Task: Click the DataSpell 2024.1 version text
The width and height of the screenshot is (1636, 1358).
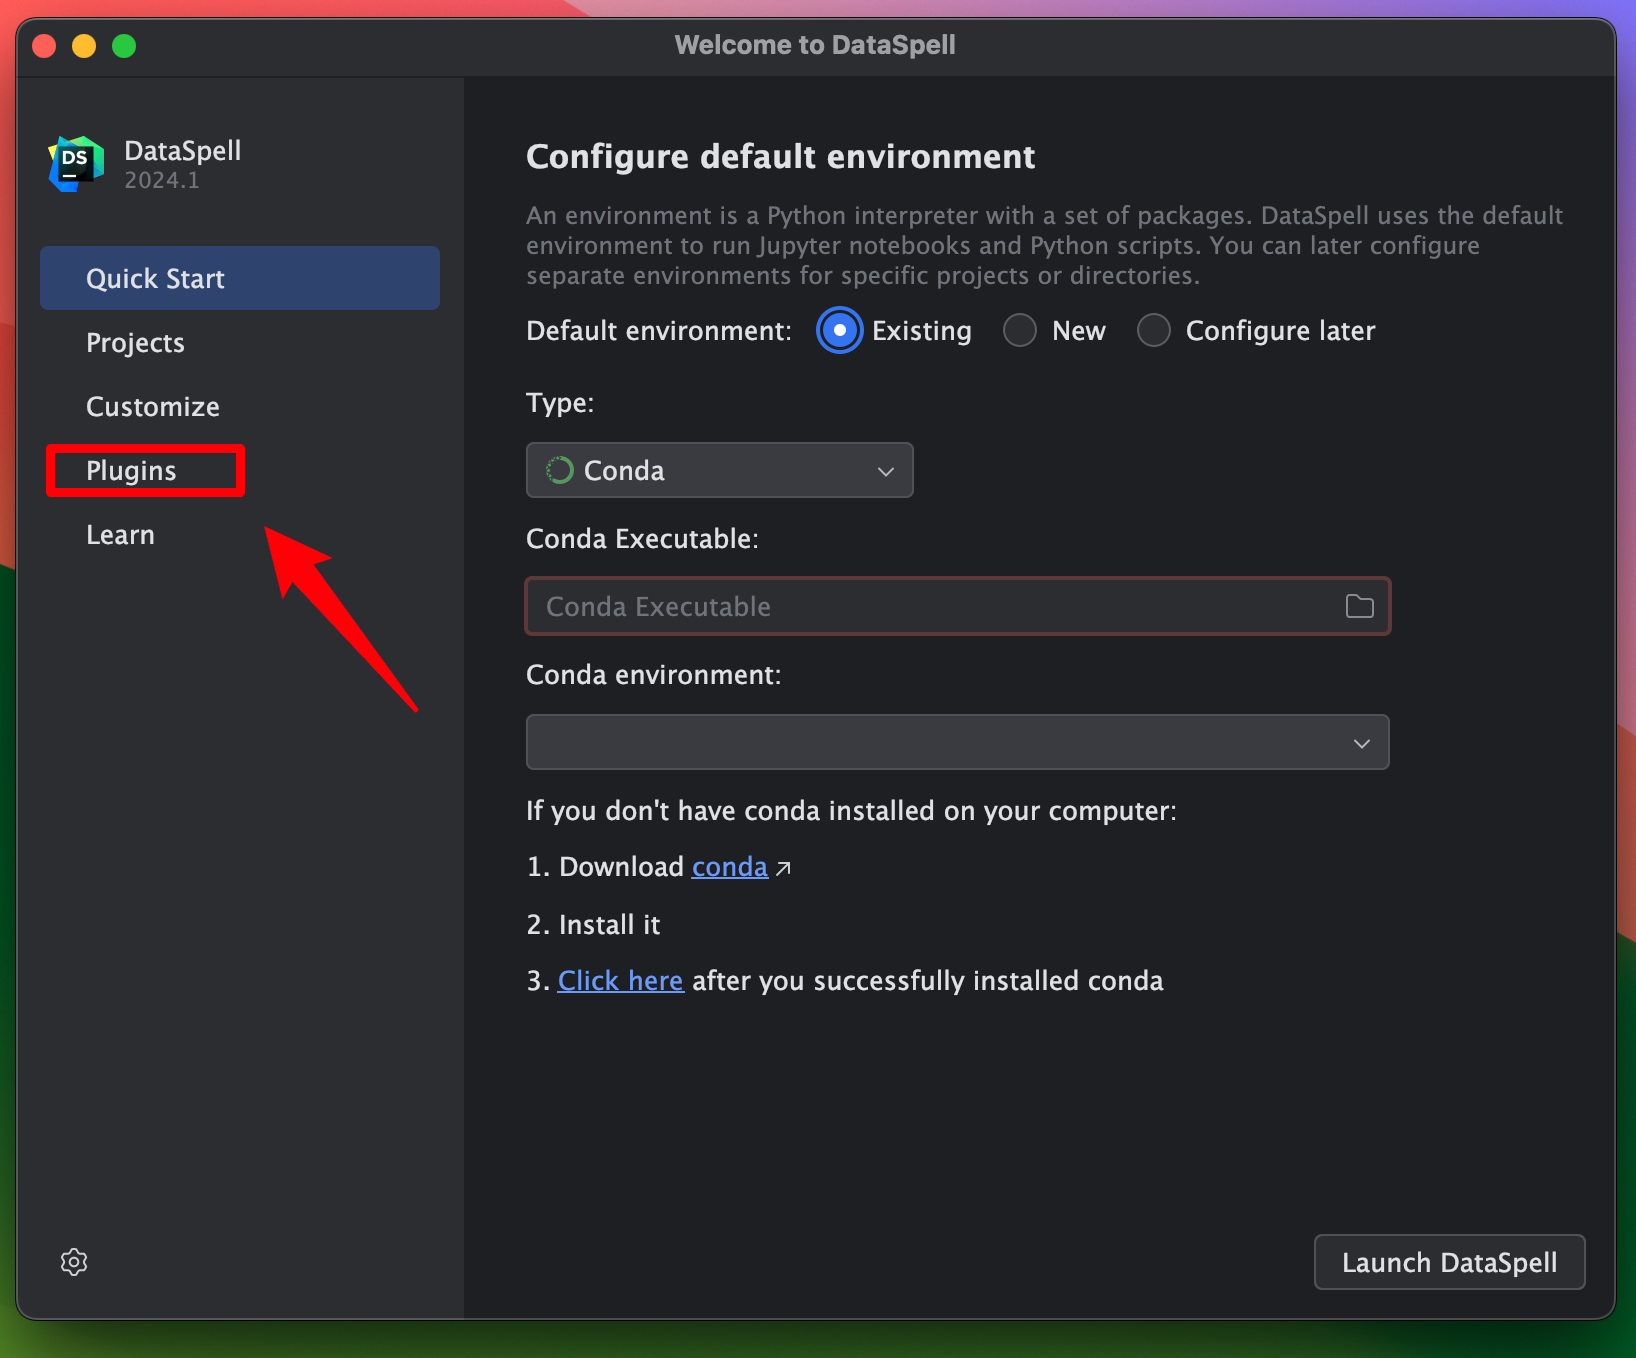Action: point(161,181)
